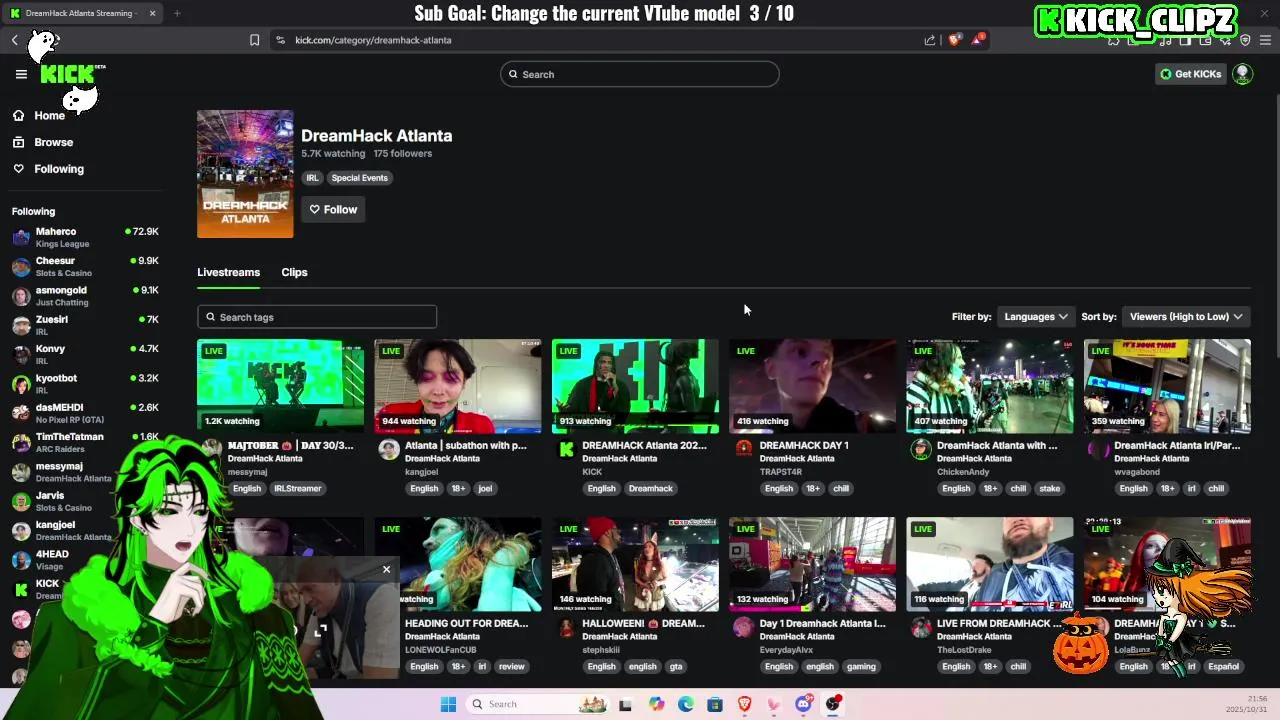Close the DreamHack Atlanta browser tab
The image size is (1280, 720).
tap(152, 13)
